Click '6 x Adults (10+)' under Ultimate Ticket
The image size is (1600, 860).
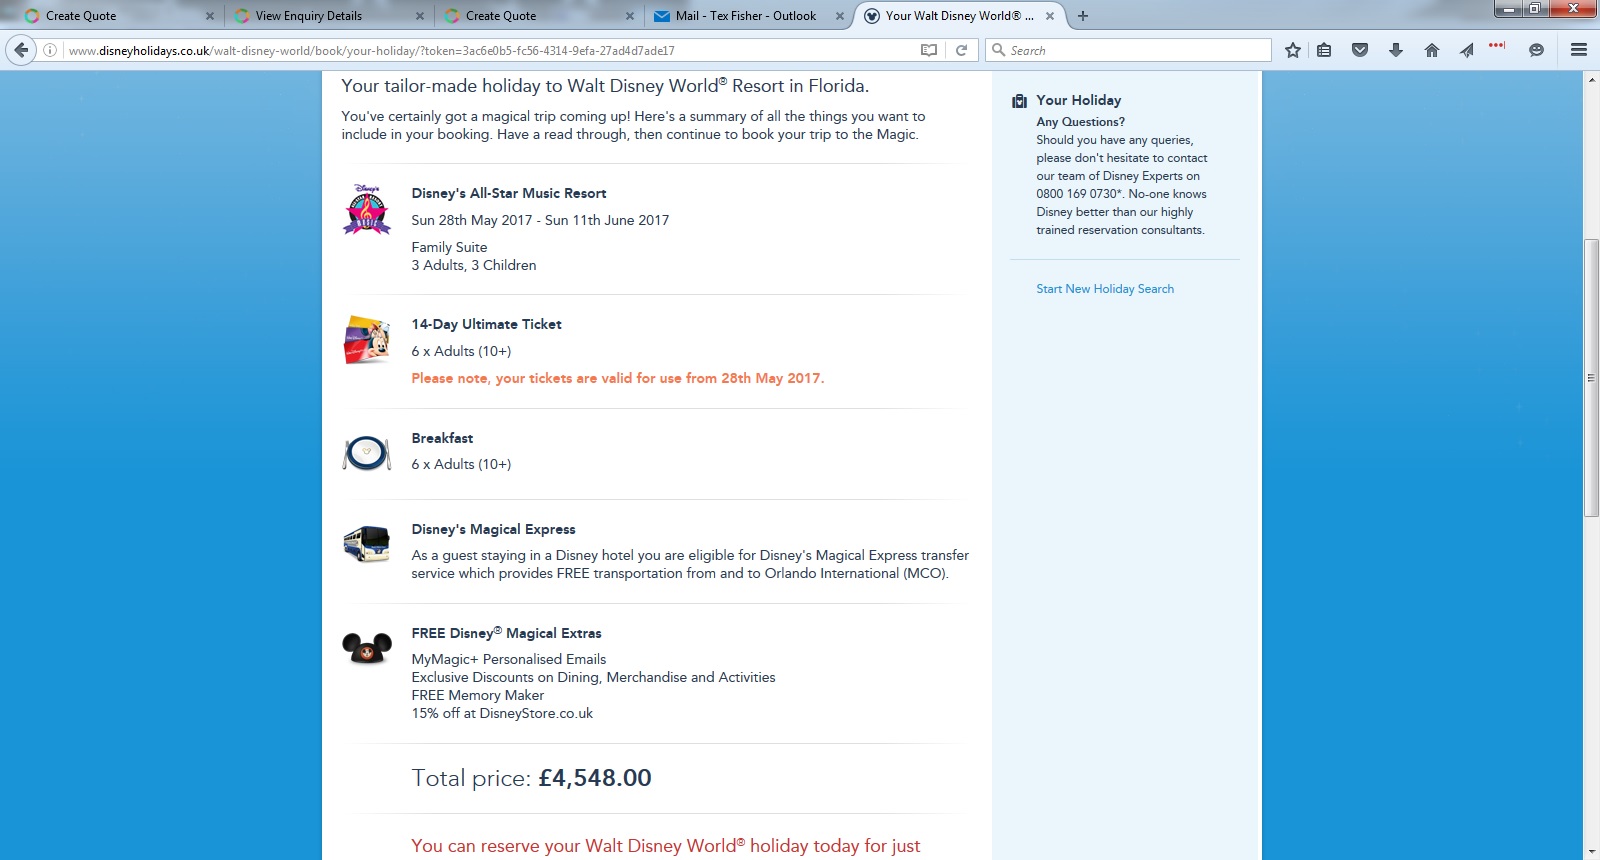tap(461, 351)
